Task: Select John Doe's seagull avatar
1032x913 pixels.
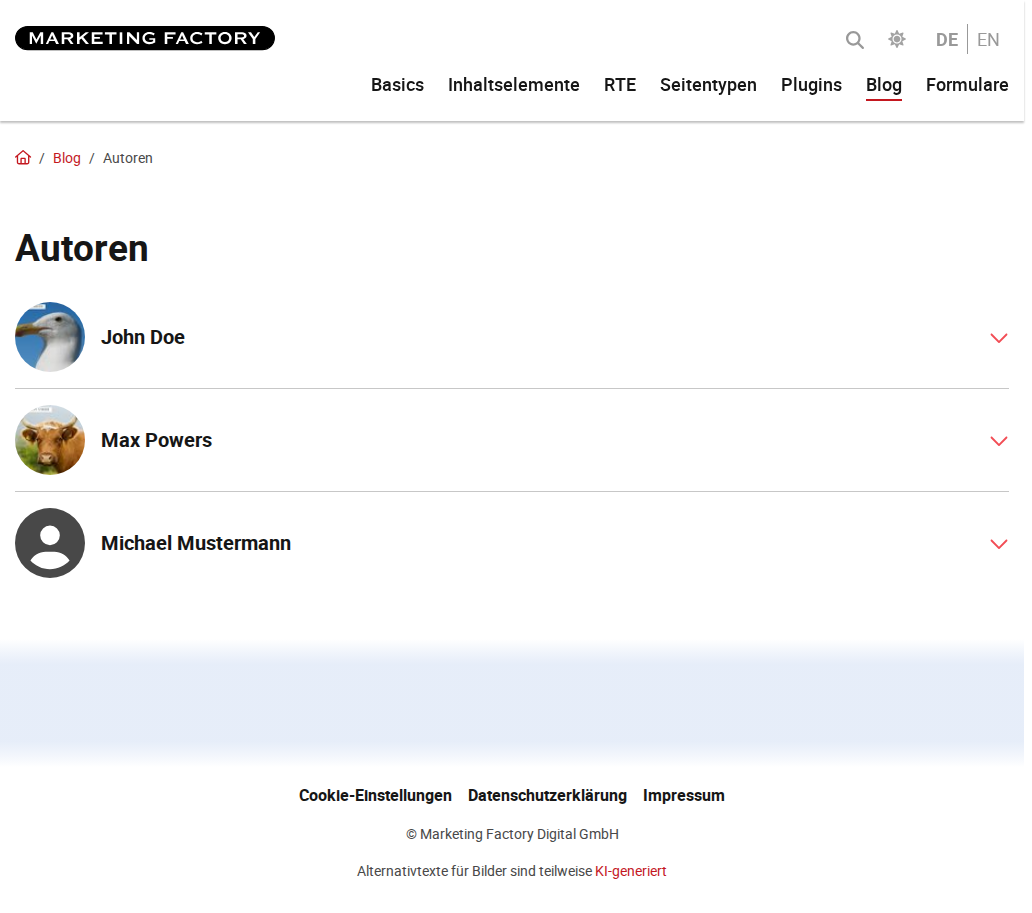Action: click(x=50, y=337)
